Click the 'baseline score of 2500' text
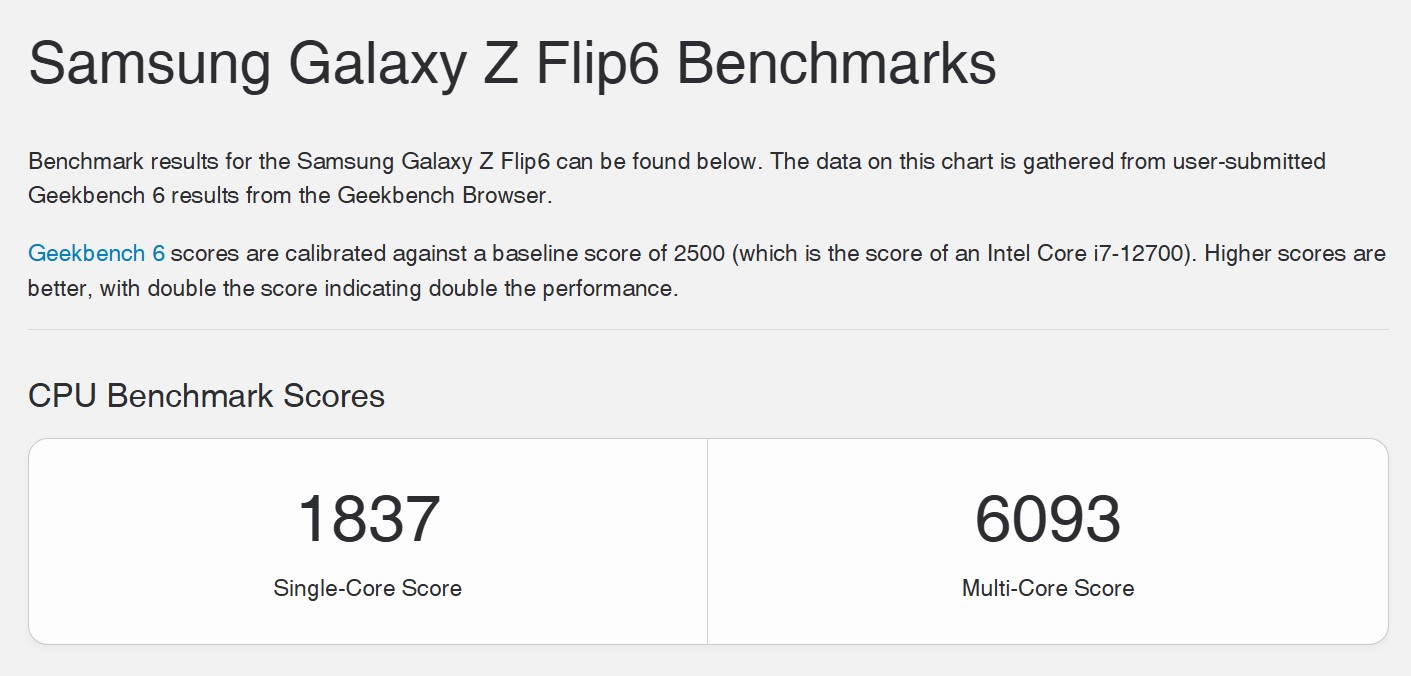The height and width of the screenshot is (676, 1411). (x=610, y=253)
